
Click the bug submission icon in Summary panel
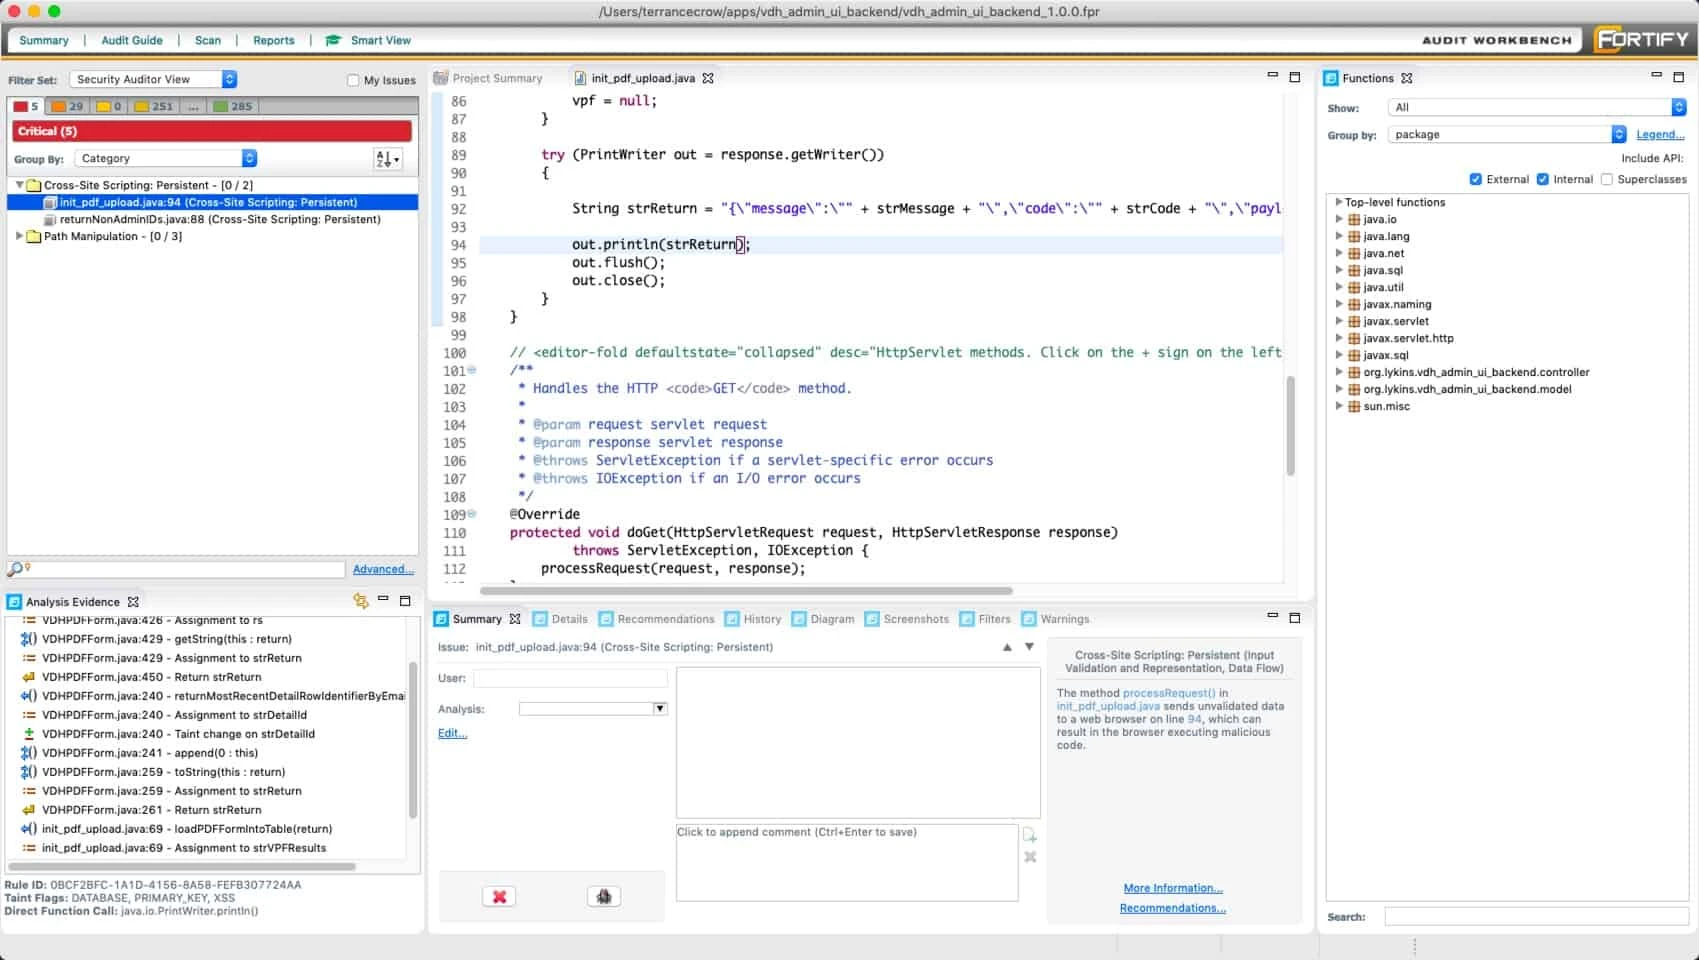tap(603, 896)
